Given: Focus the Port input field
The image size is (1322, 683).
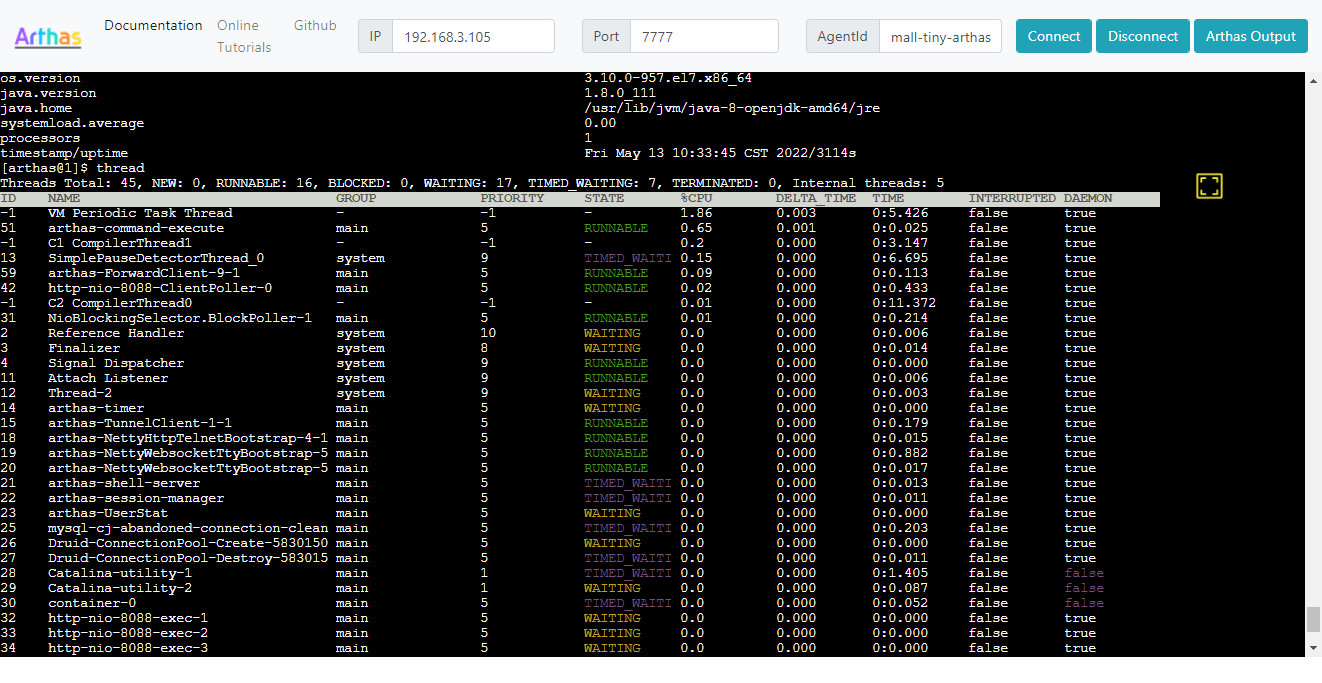Looking at the screenshot, I should coord(704,37).
